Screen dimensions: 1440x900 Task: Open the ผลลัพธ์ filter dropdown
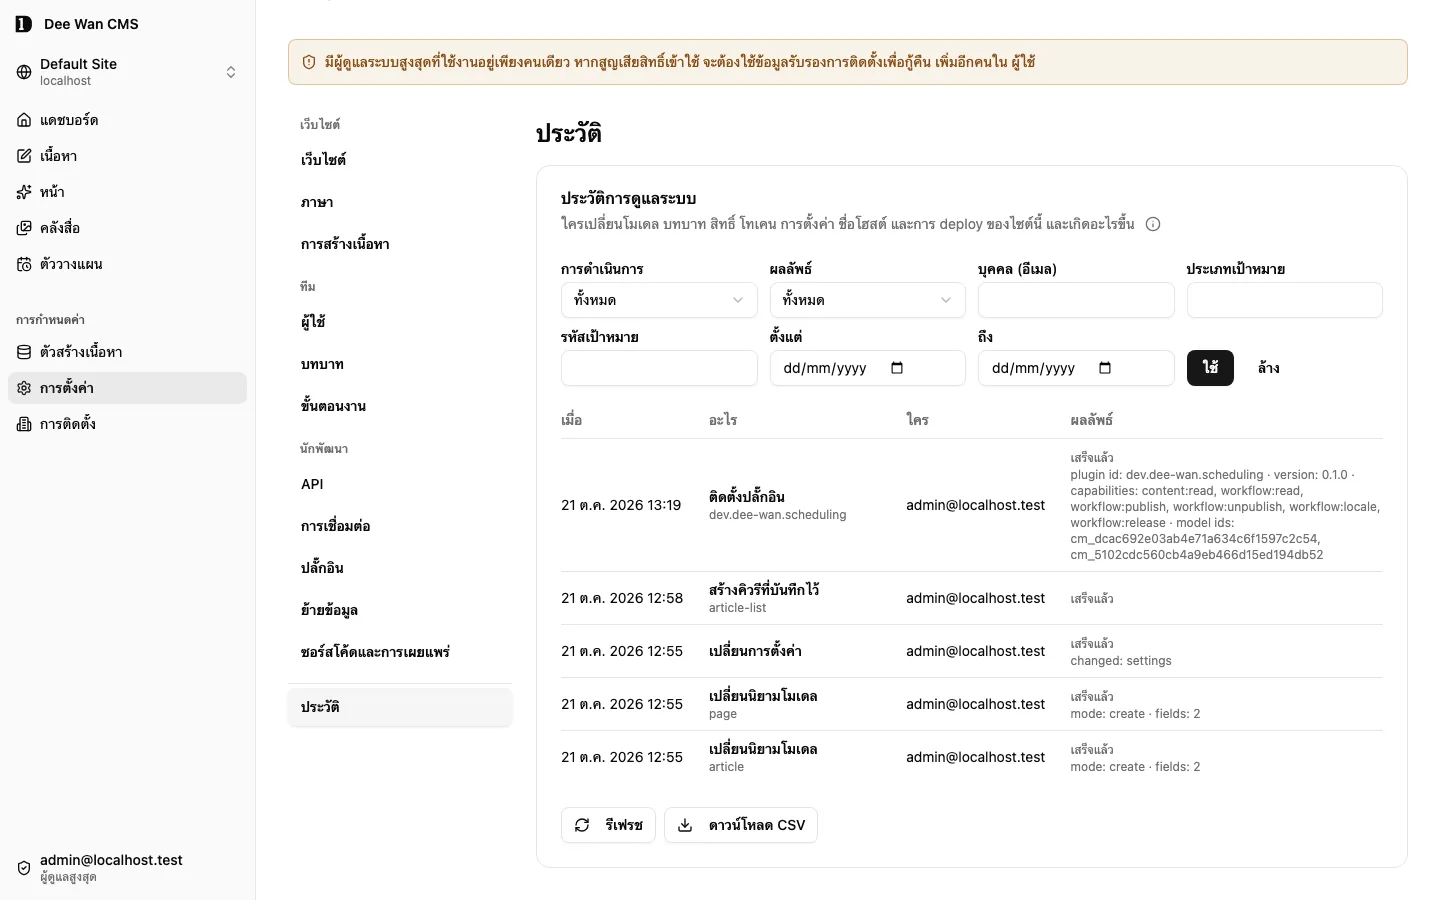pos(867,300)
